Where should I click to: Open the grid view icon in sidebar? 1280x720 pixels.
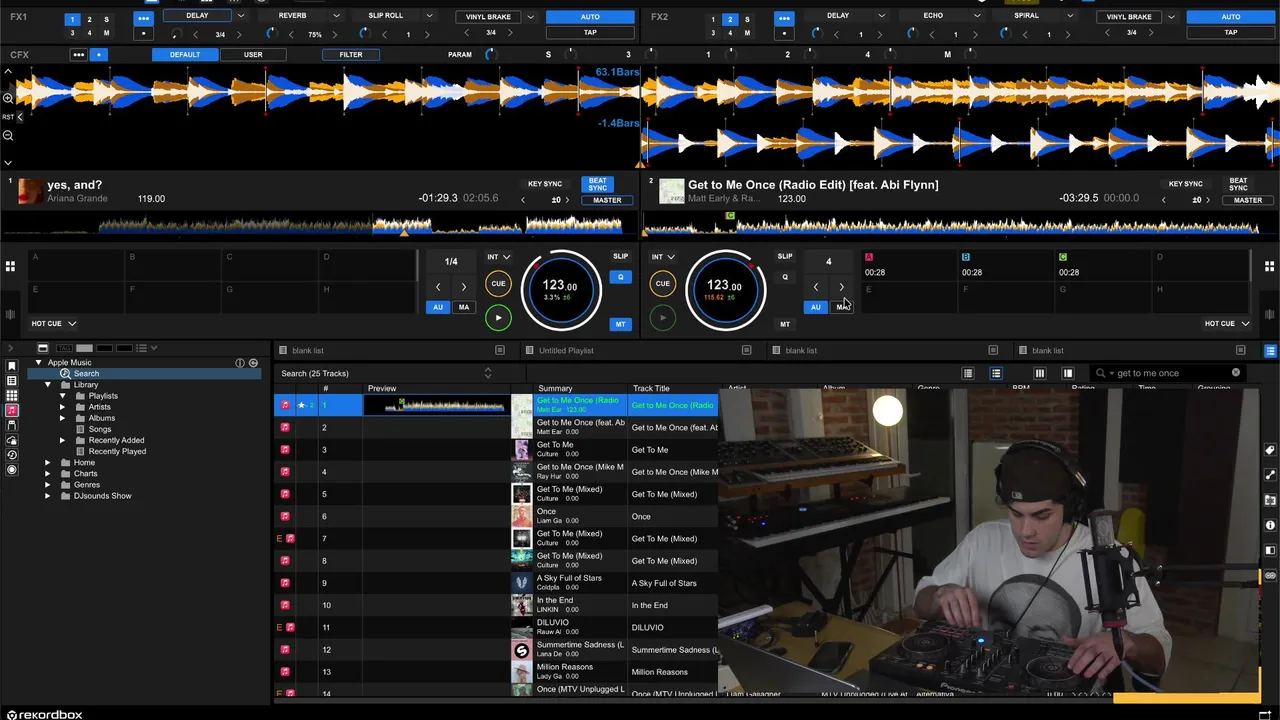click(12, 395)
